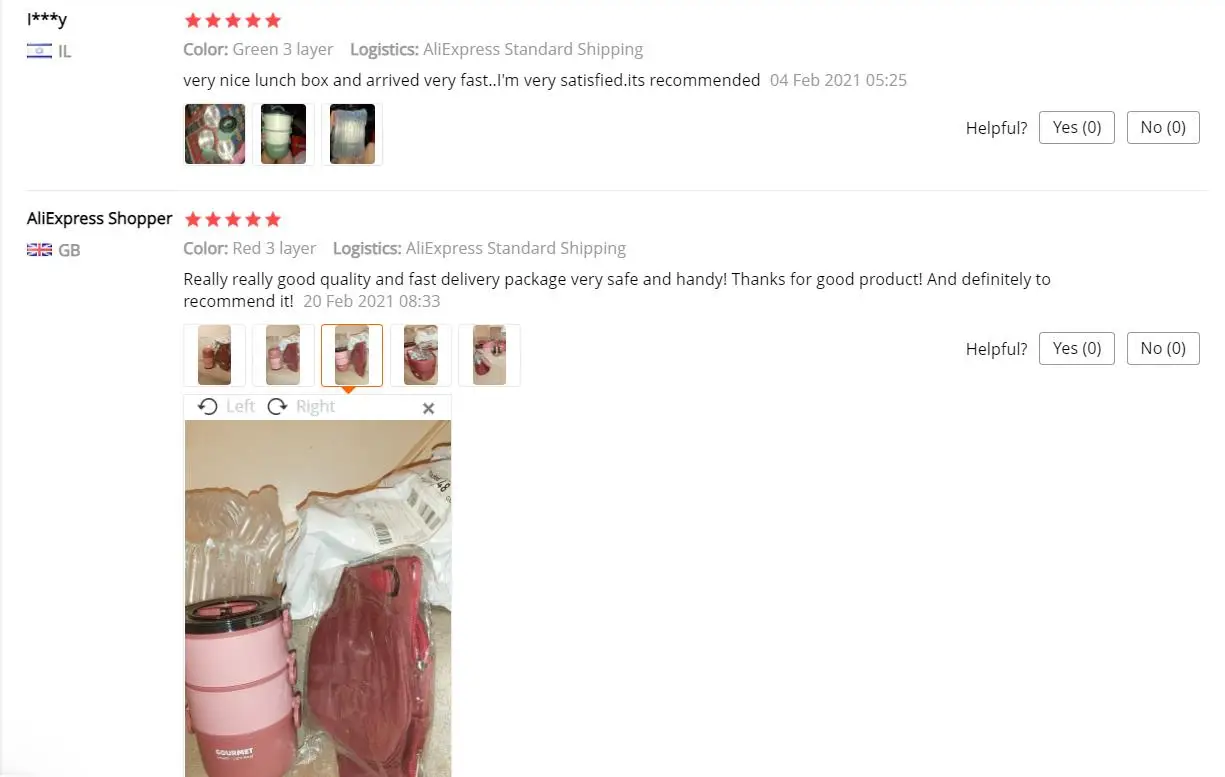Vote No on the red lunch box review
This screenshot has width=1225, height=777.
pyautogui.click(x=1163, y=348)
